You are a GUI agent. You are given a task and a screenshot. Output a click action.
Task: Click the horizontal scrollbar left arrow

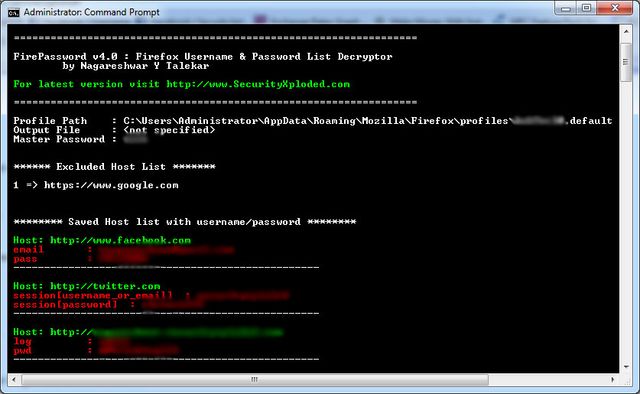[14, 379]
